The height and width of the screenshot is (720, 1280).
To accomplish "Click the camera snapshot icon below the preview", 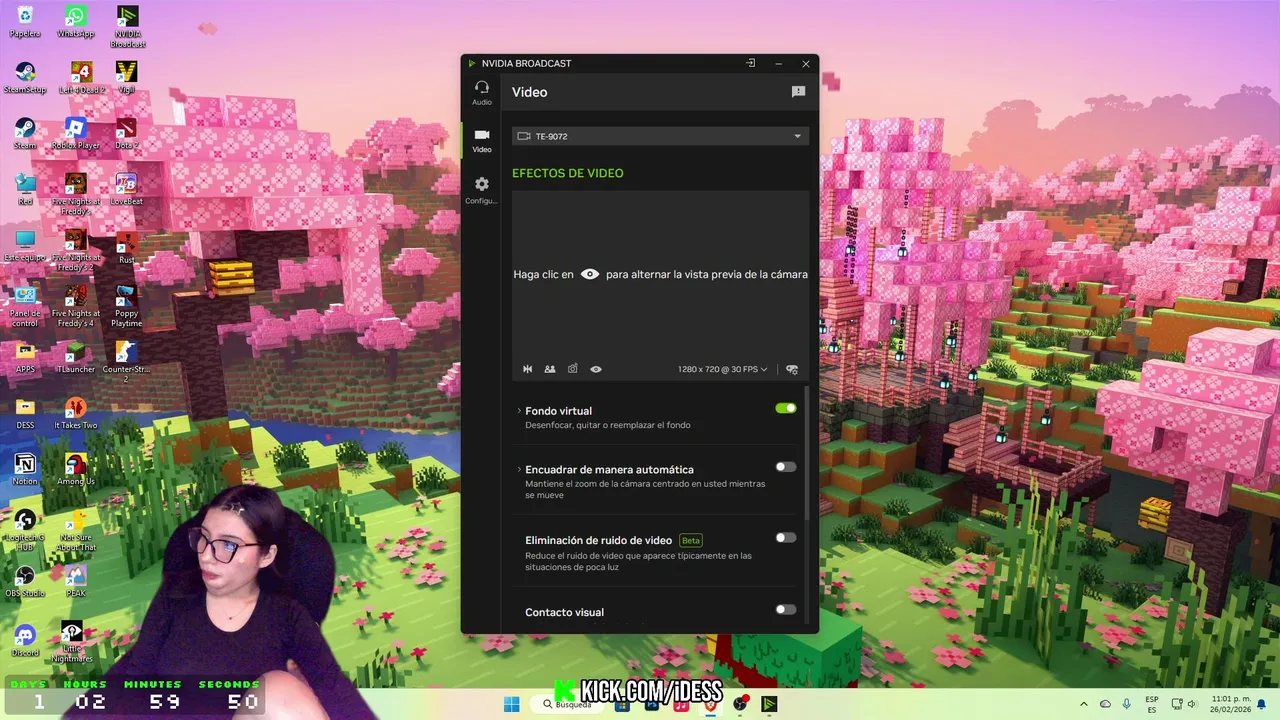I will pos(573,369).
